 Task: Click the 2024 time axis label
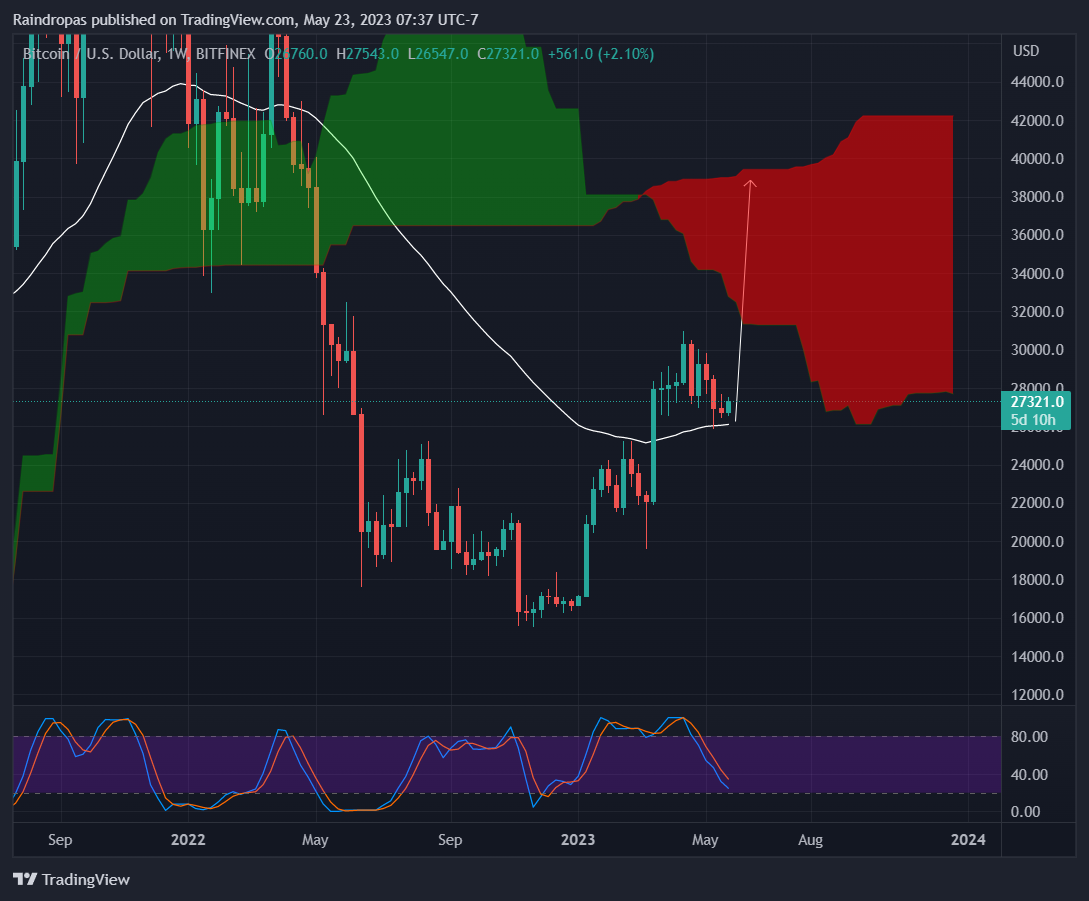[x=968, y=840]
